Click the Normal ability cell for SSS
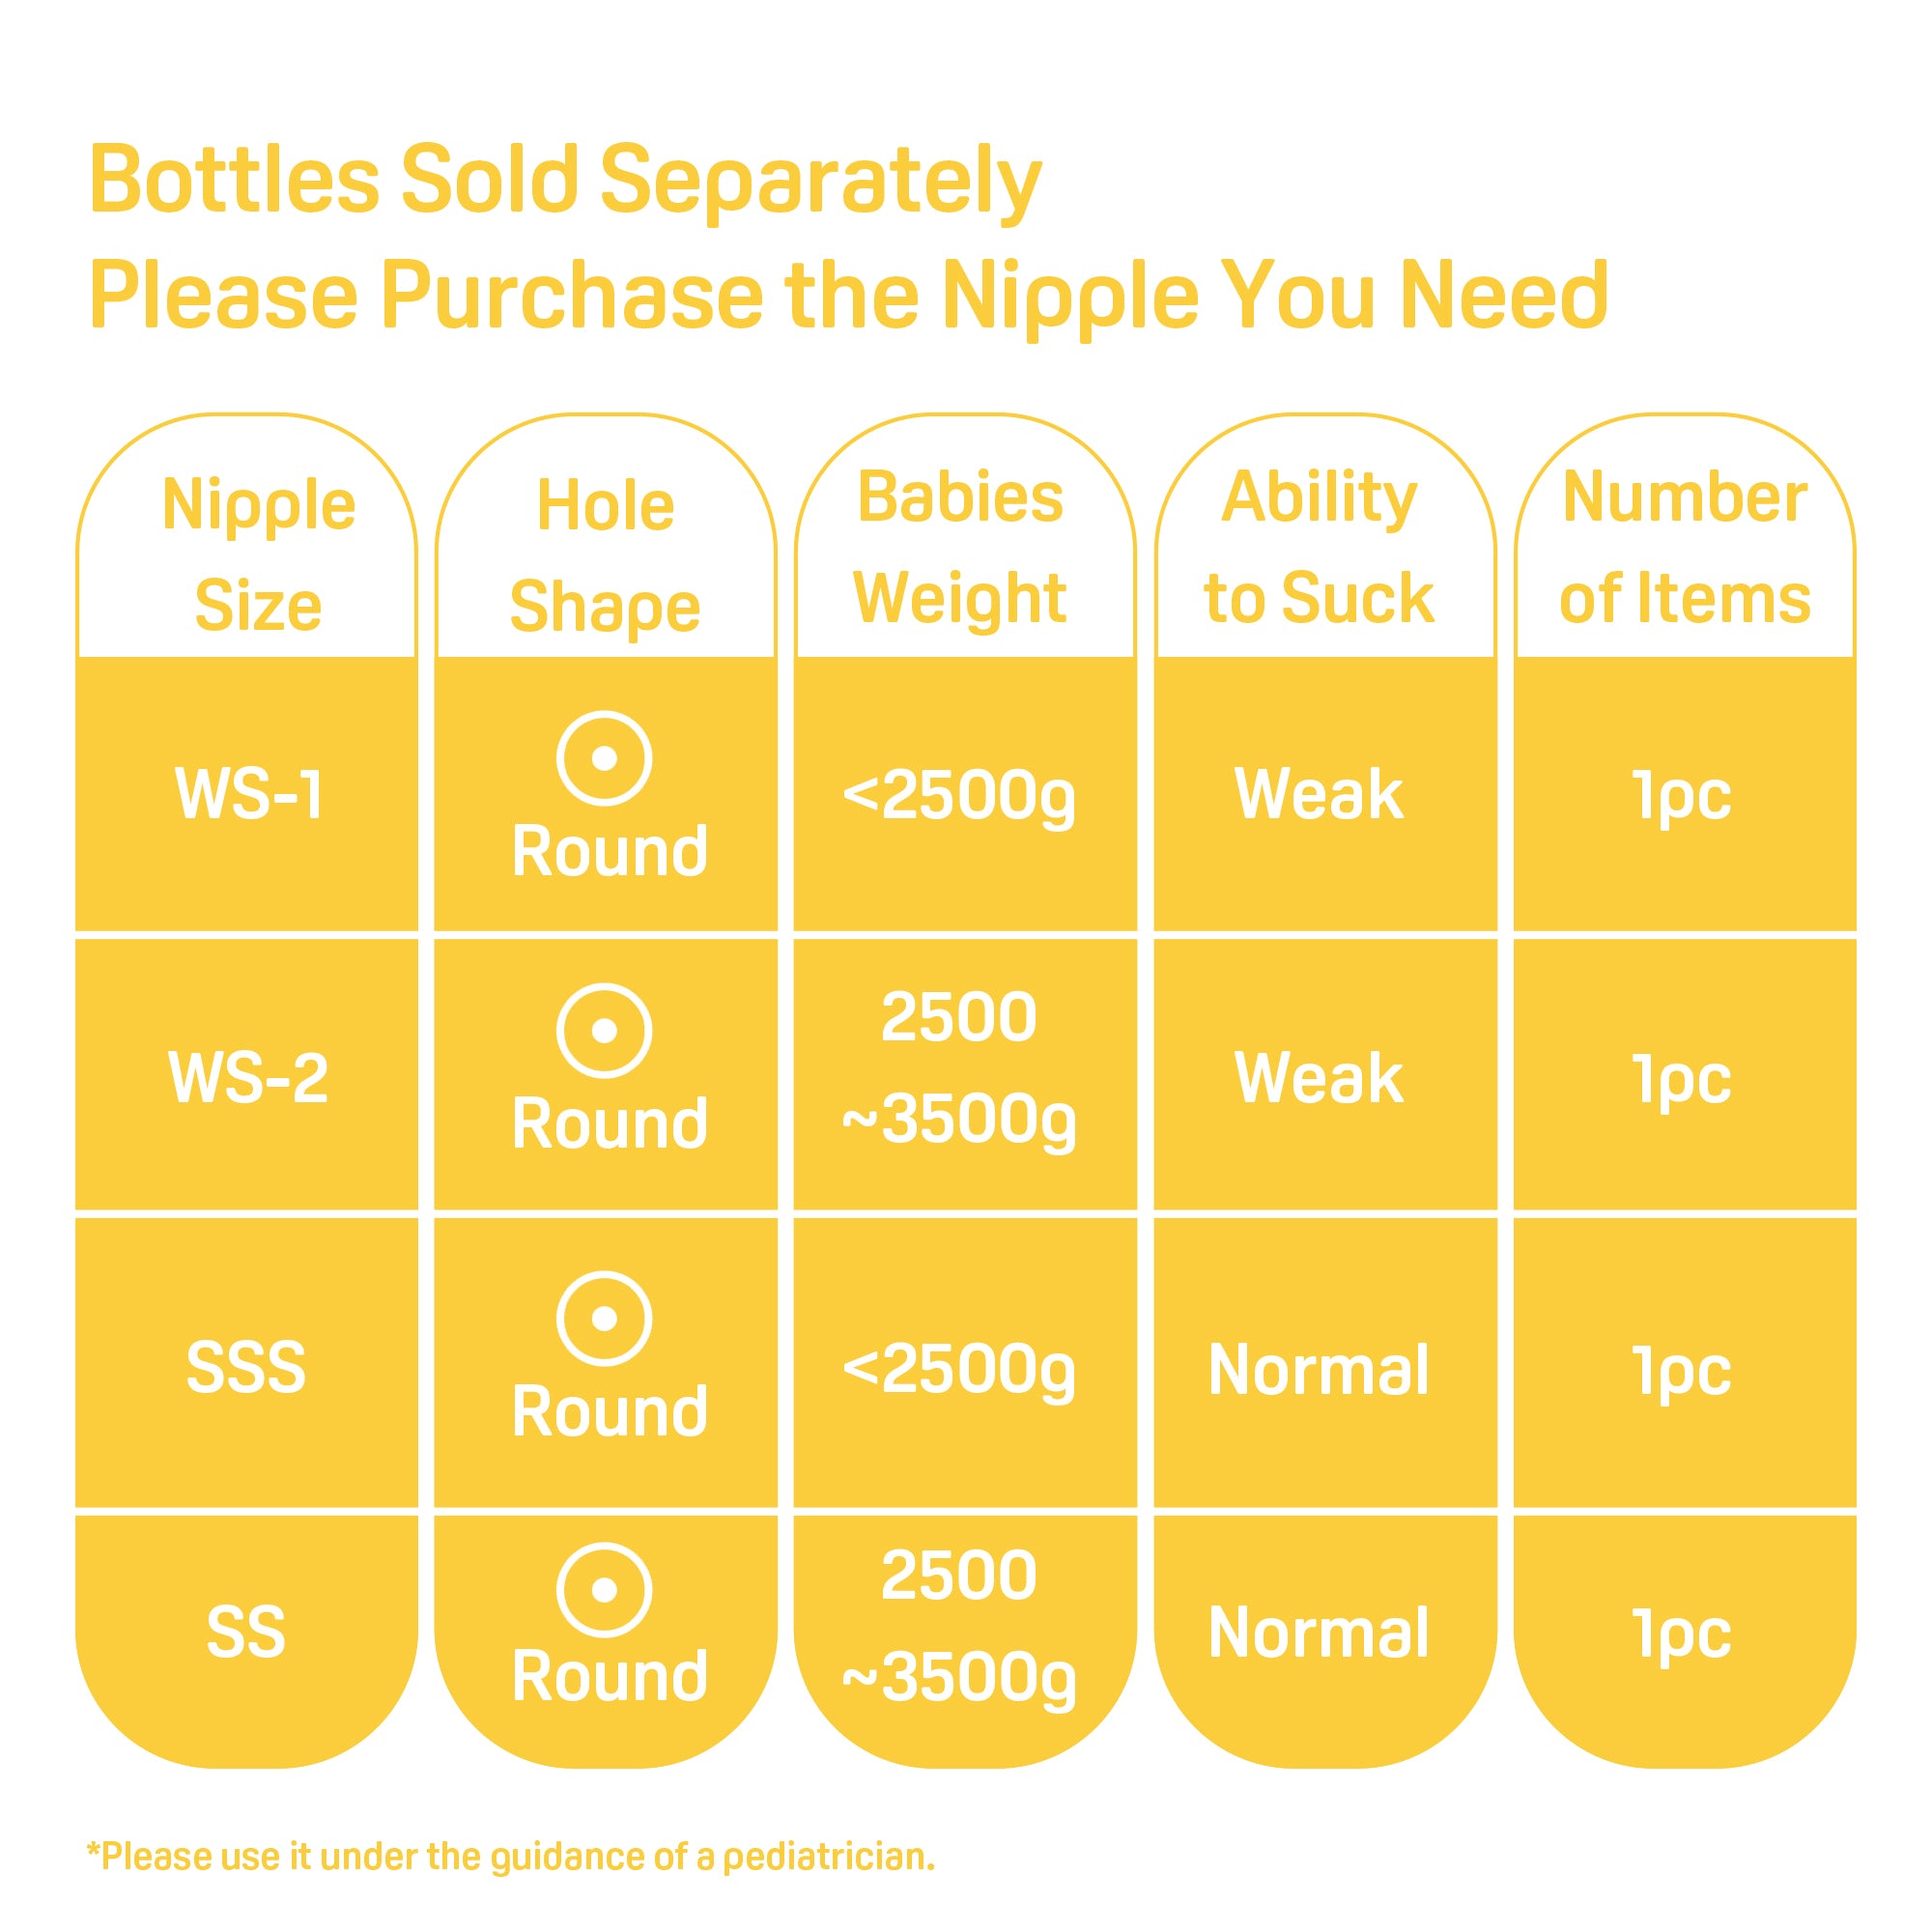This screenshot has width=1932, height=1932. coord(1319,1369)
